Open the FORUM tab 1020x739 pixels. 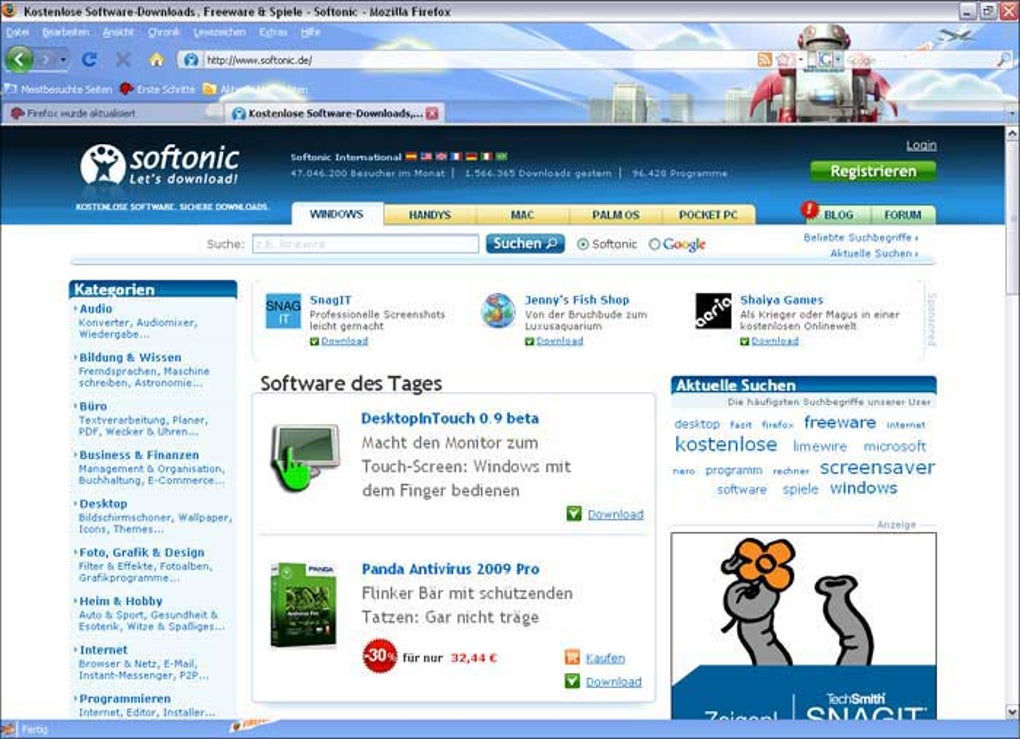(902, 215)
